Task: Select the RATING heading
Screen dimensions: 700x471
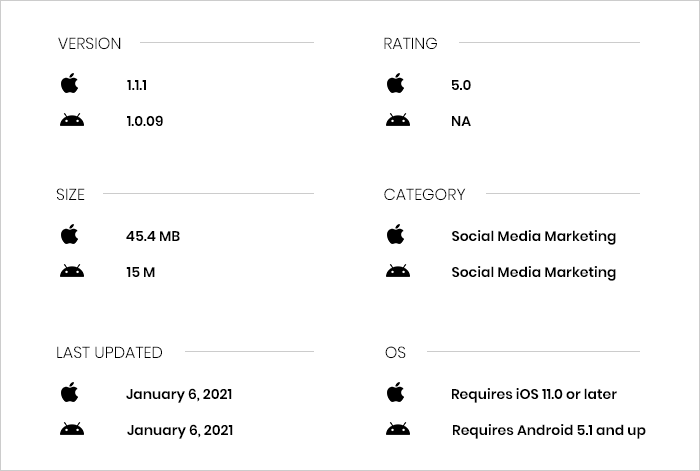Action: (x=410, y=43)
